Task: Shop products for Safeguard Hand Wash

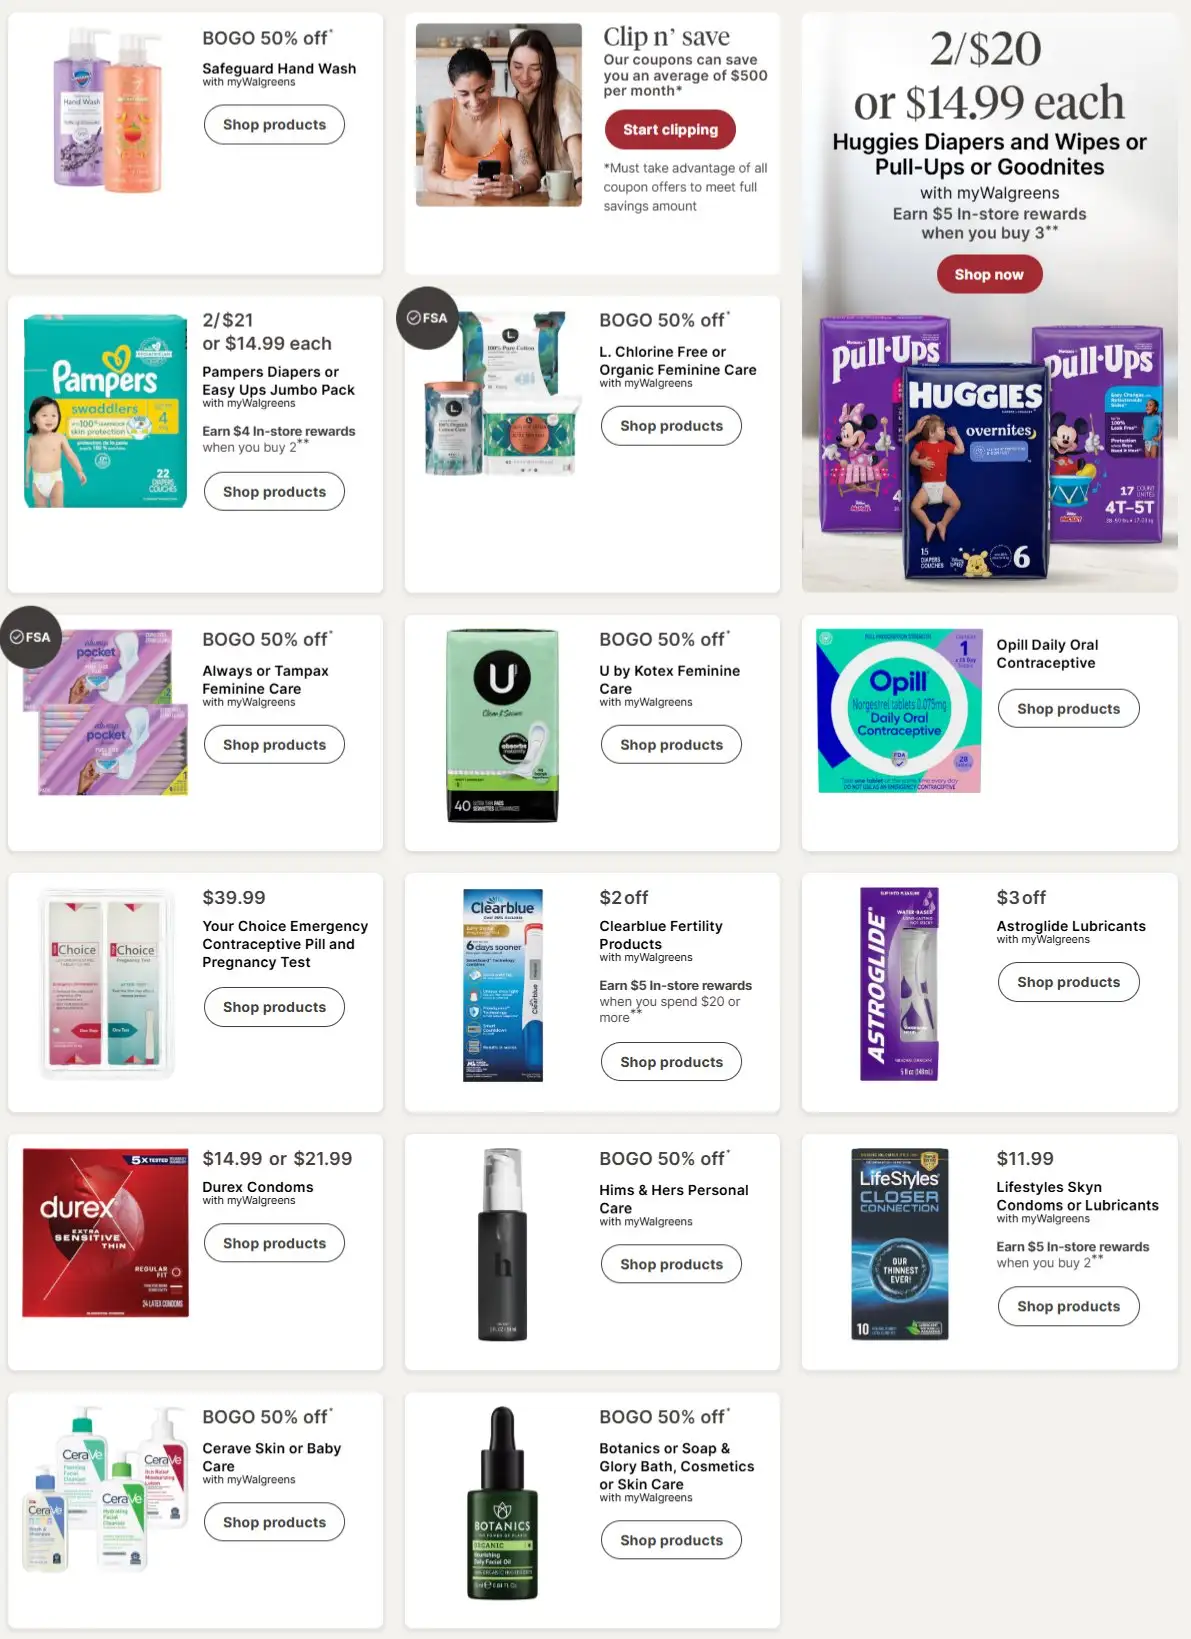Action: pyautogui.click(x=274, y=125)
